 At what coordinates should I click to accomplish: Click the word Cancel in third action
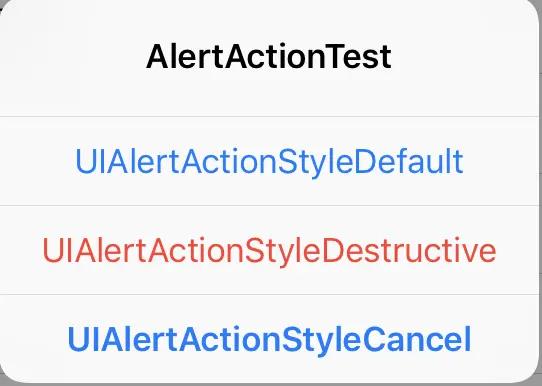[x=417, y=339]
